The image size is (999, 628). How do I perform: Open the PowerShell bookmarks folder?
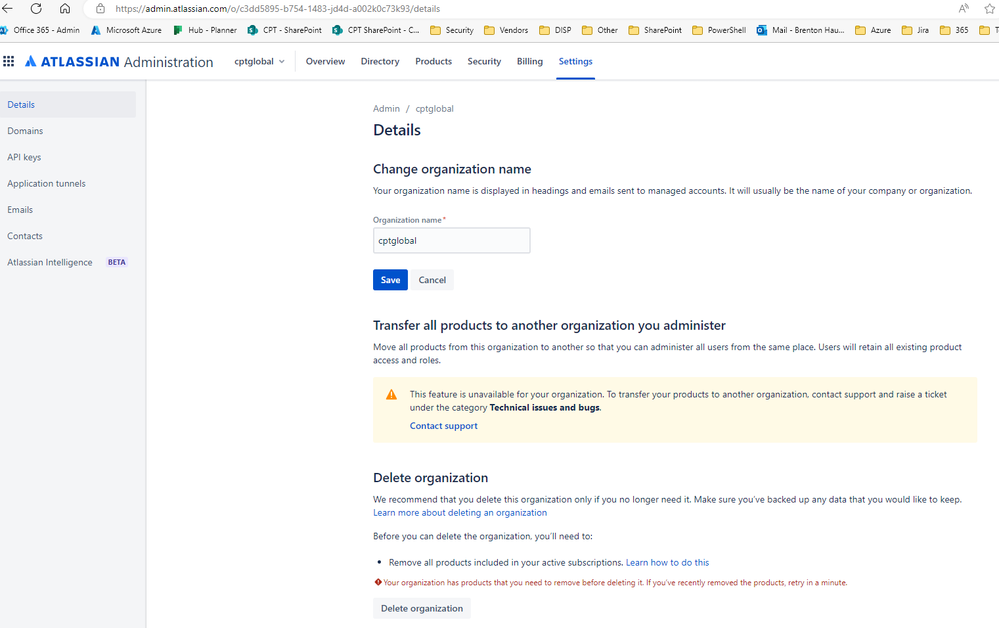pos(719,30)
